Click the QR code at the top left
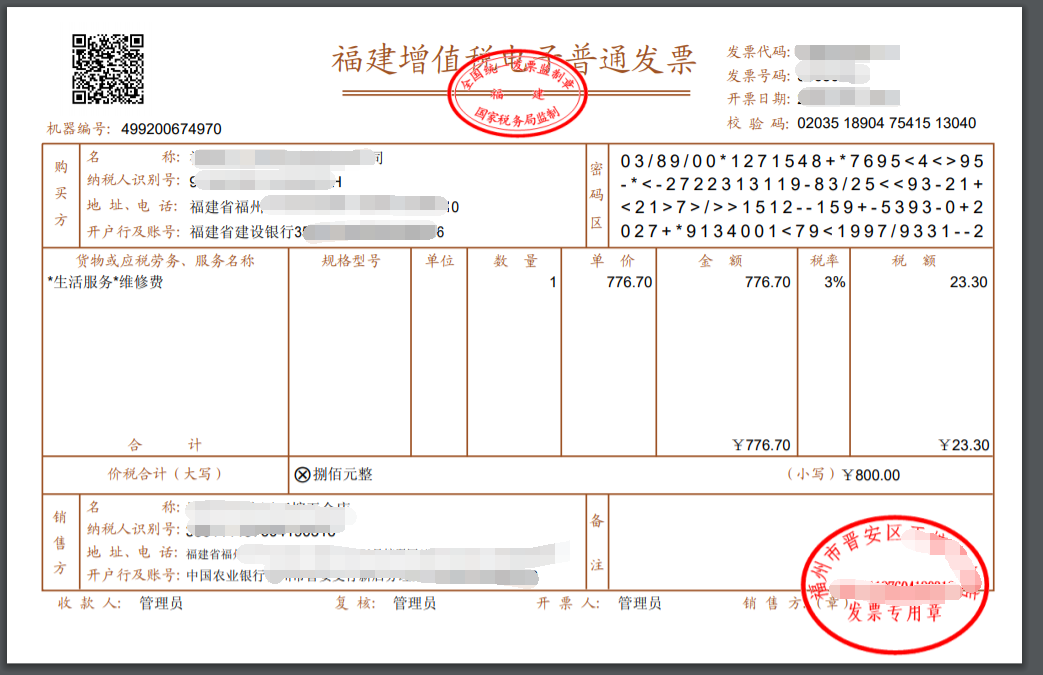The width and height of the screenshot is (1043, 675). (108, 69)
